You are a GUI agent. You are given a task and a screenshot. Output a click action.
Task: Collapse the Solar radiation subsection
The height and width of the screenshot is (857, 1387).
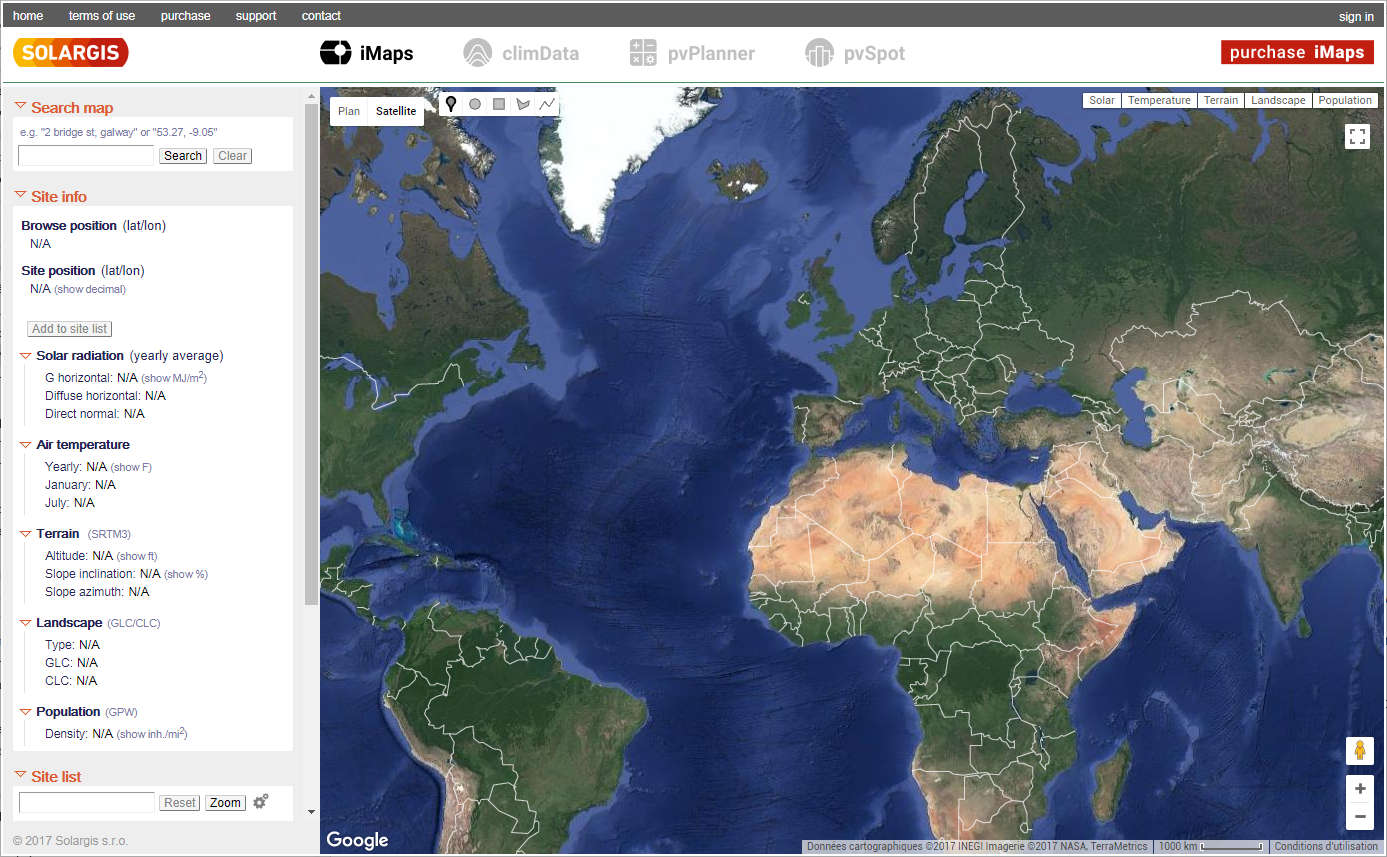point(26,355)
